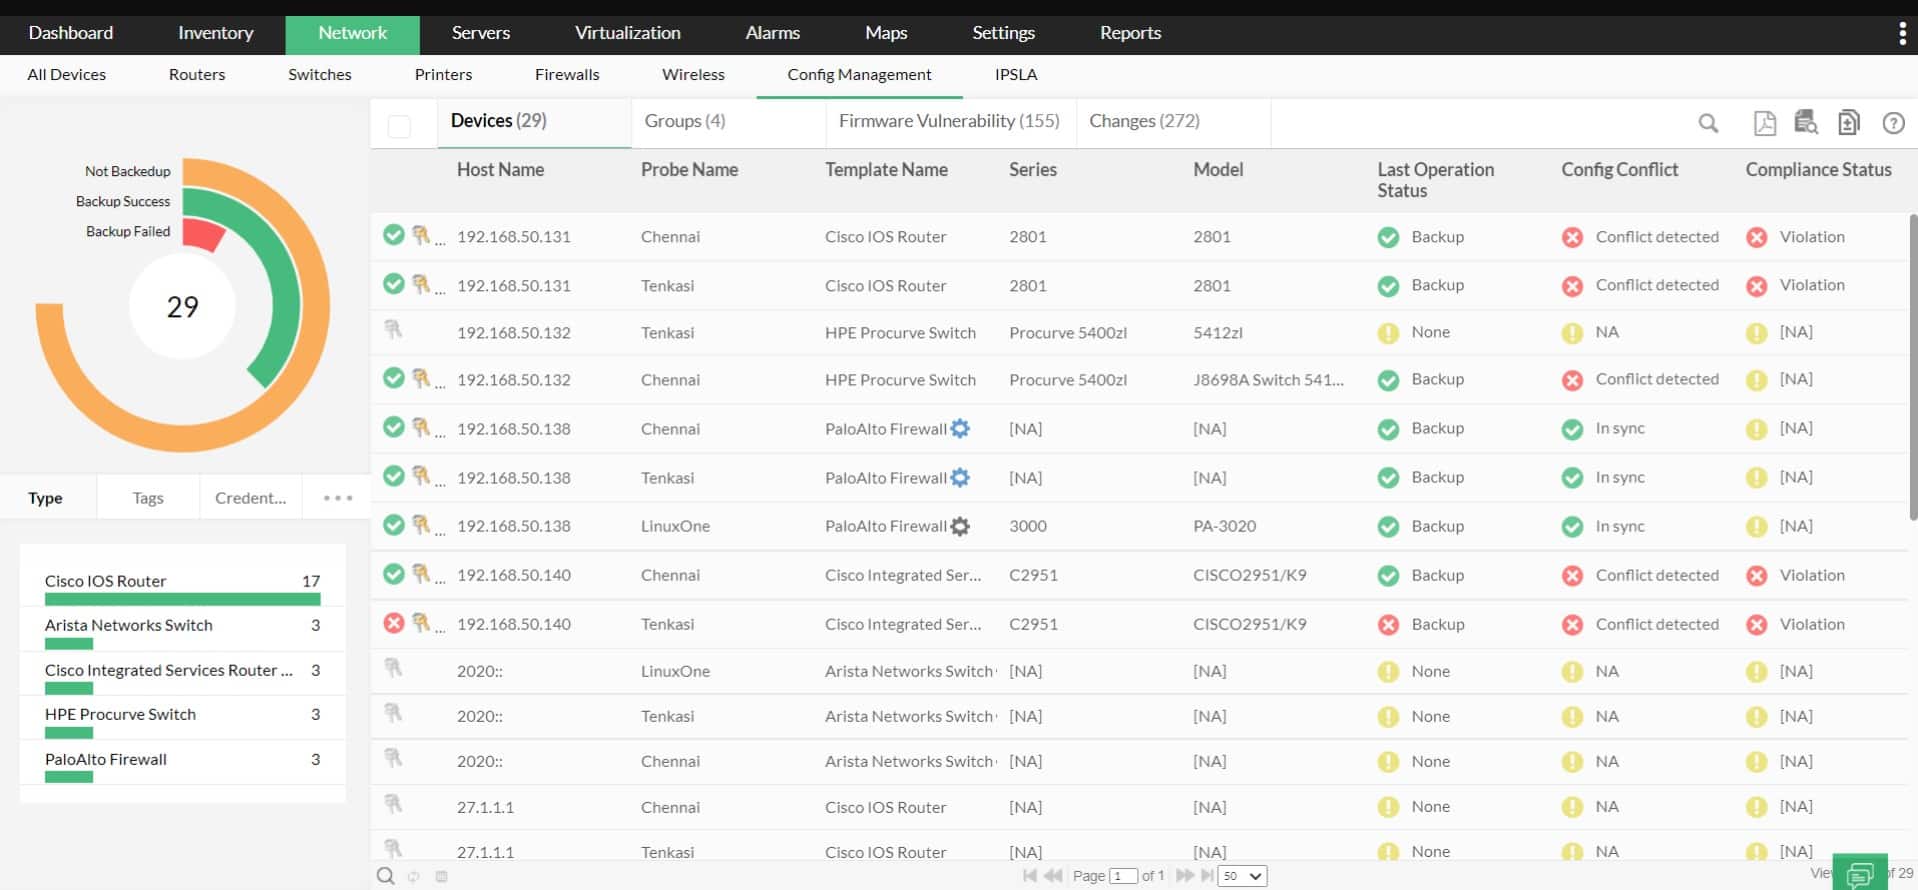Click the grey key icon in the 2020:: LinuxOne row

tap(393, 667)
